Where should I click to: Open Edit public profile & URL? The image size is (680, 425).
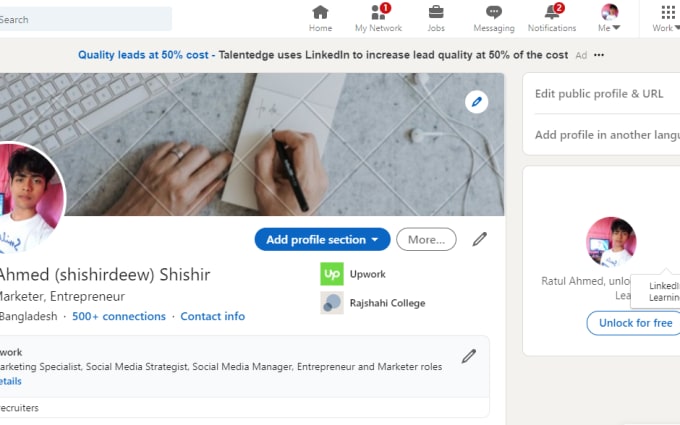click(599, 93)
